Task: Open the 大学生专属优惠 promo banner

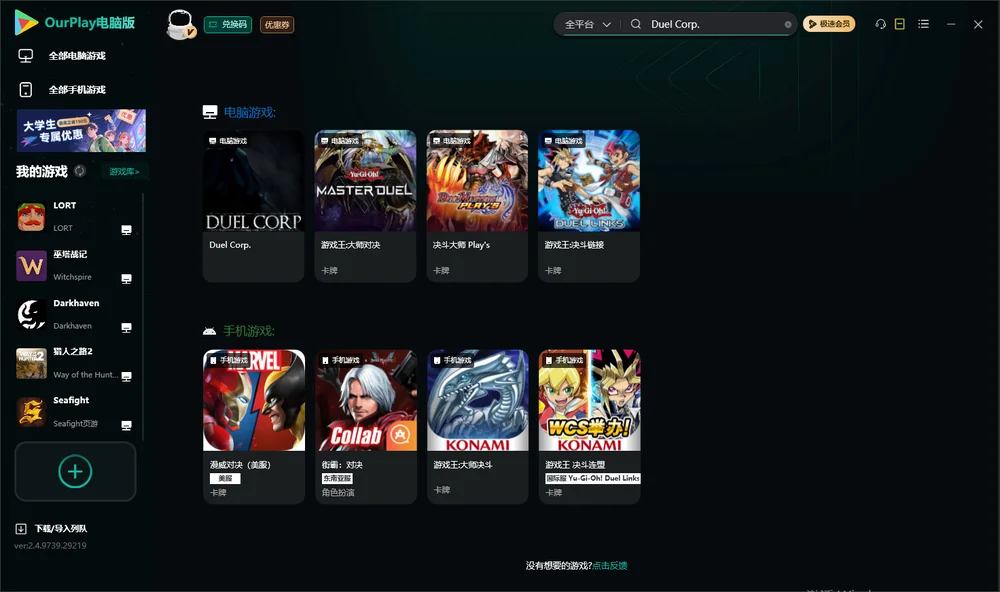Action: pos(81,131)
